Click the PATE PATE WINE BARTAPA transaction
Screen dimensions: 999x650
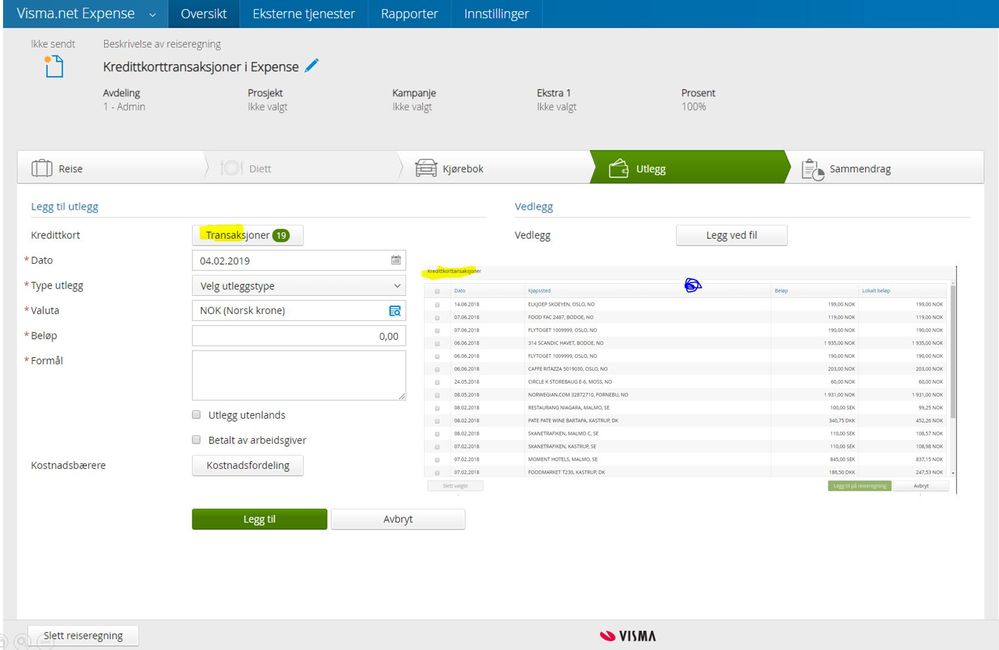(688, 421)
